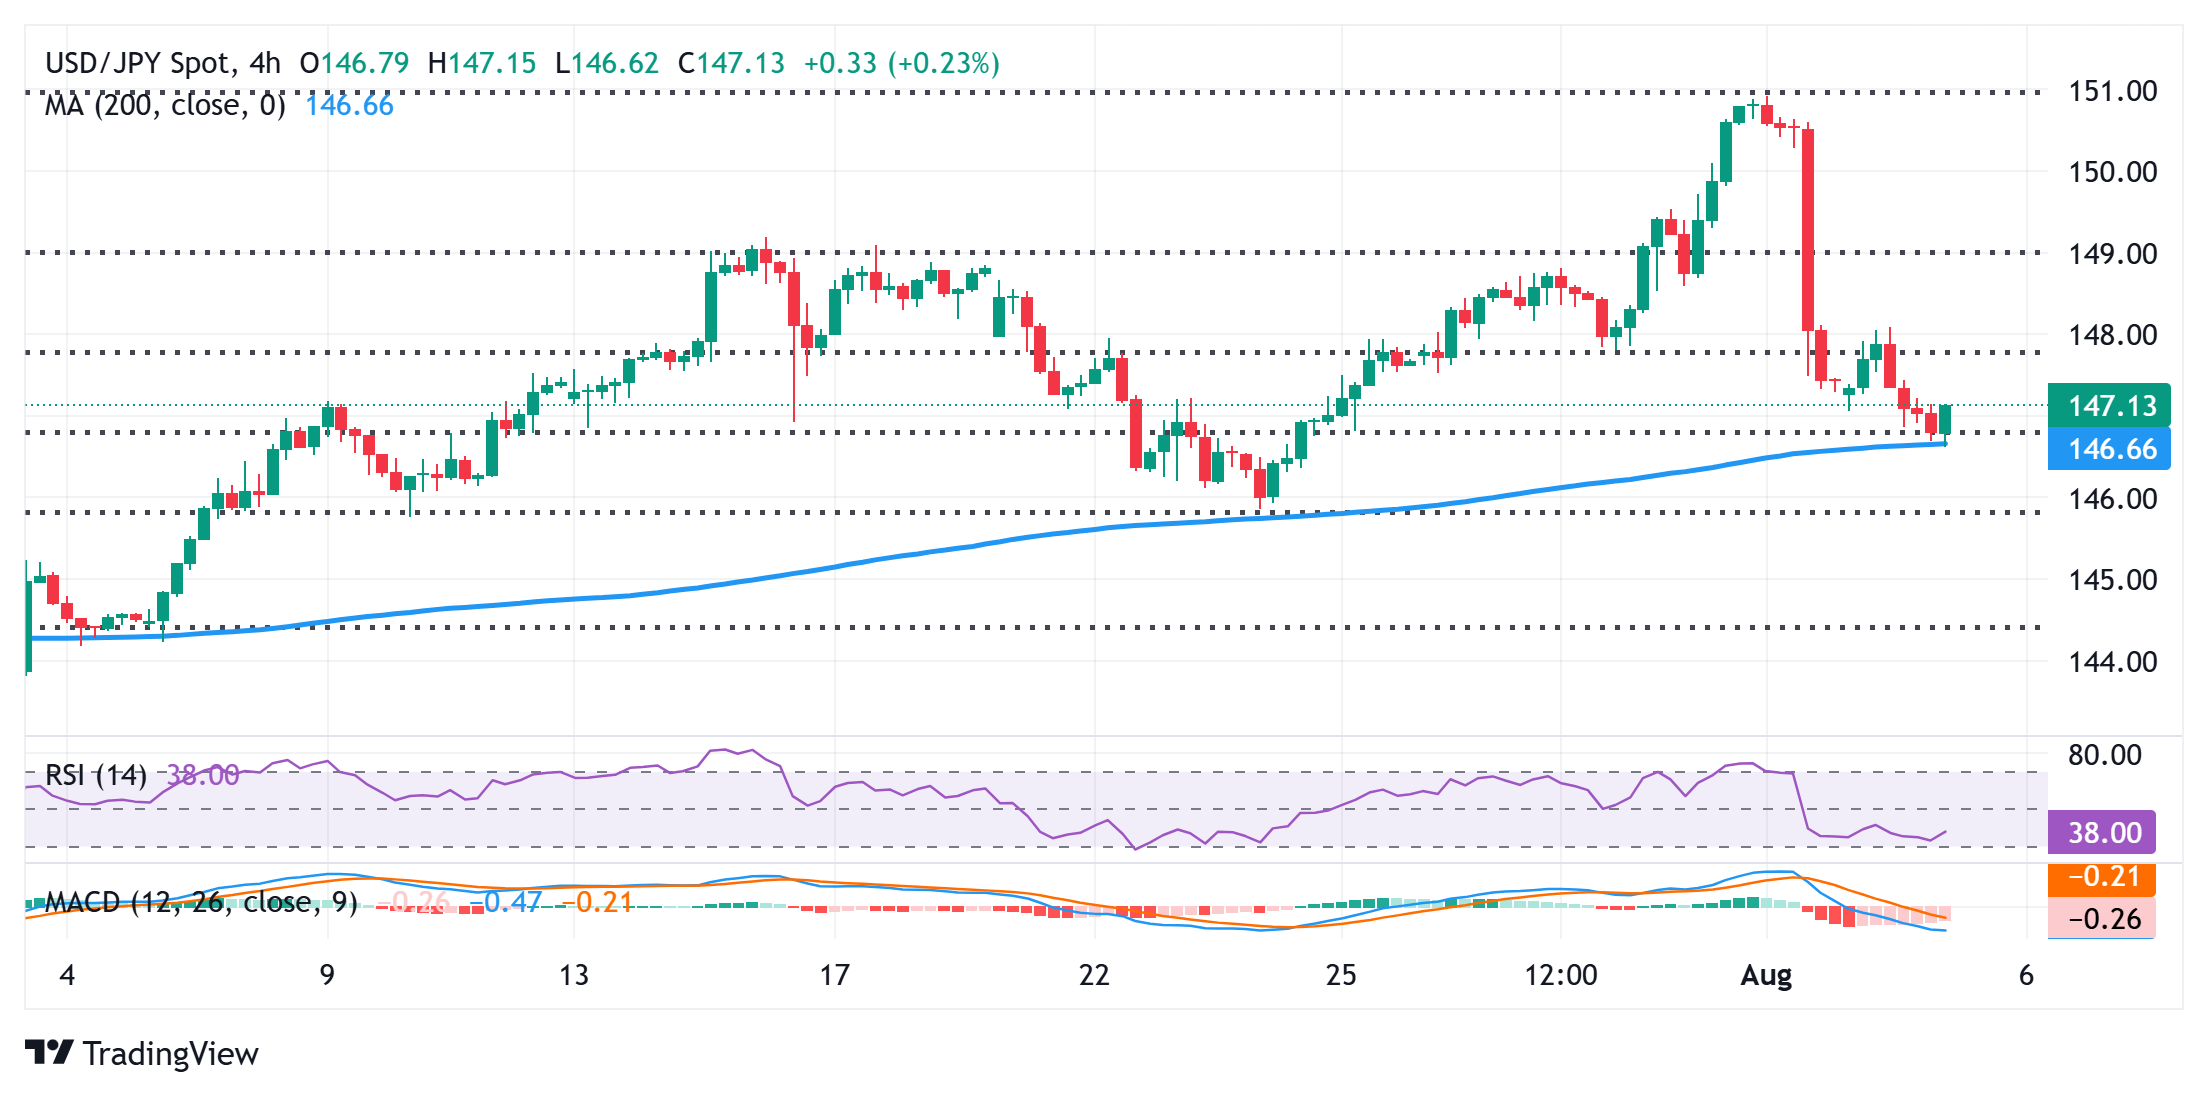
Task: Click the orange -0.21 MACD signal tag
Action: point(2103,877)
